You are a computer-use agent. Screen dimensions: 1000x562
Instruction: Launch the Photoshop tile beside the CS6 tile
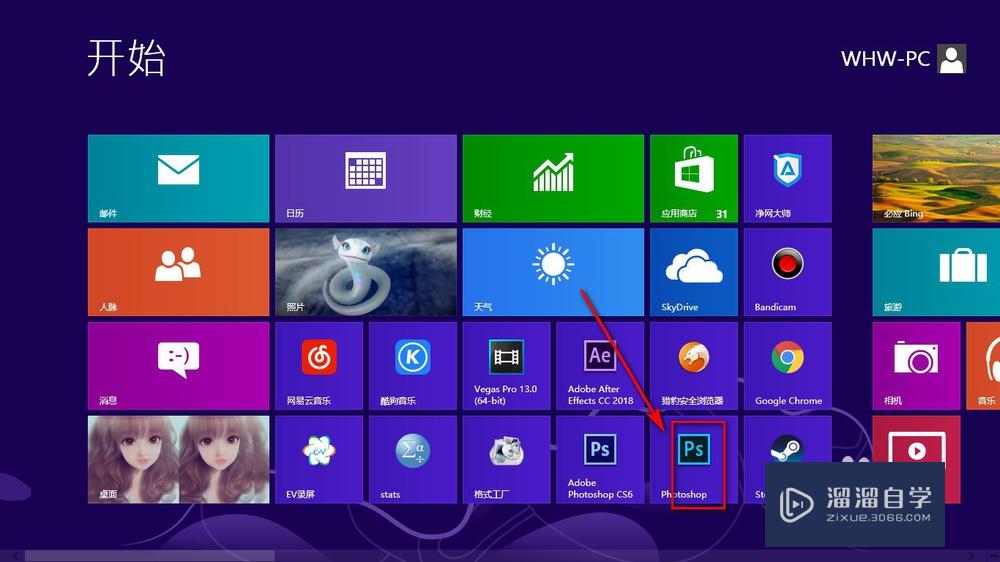tap(694, 459)
